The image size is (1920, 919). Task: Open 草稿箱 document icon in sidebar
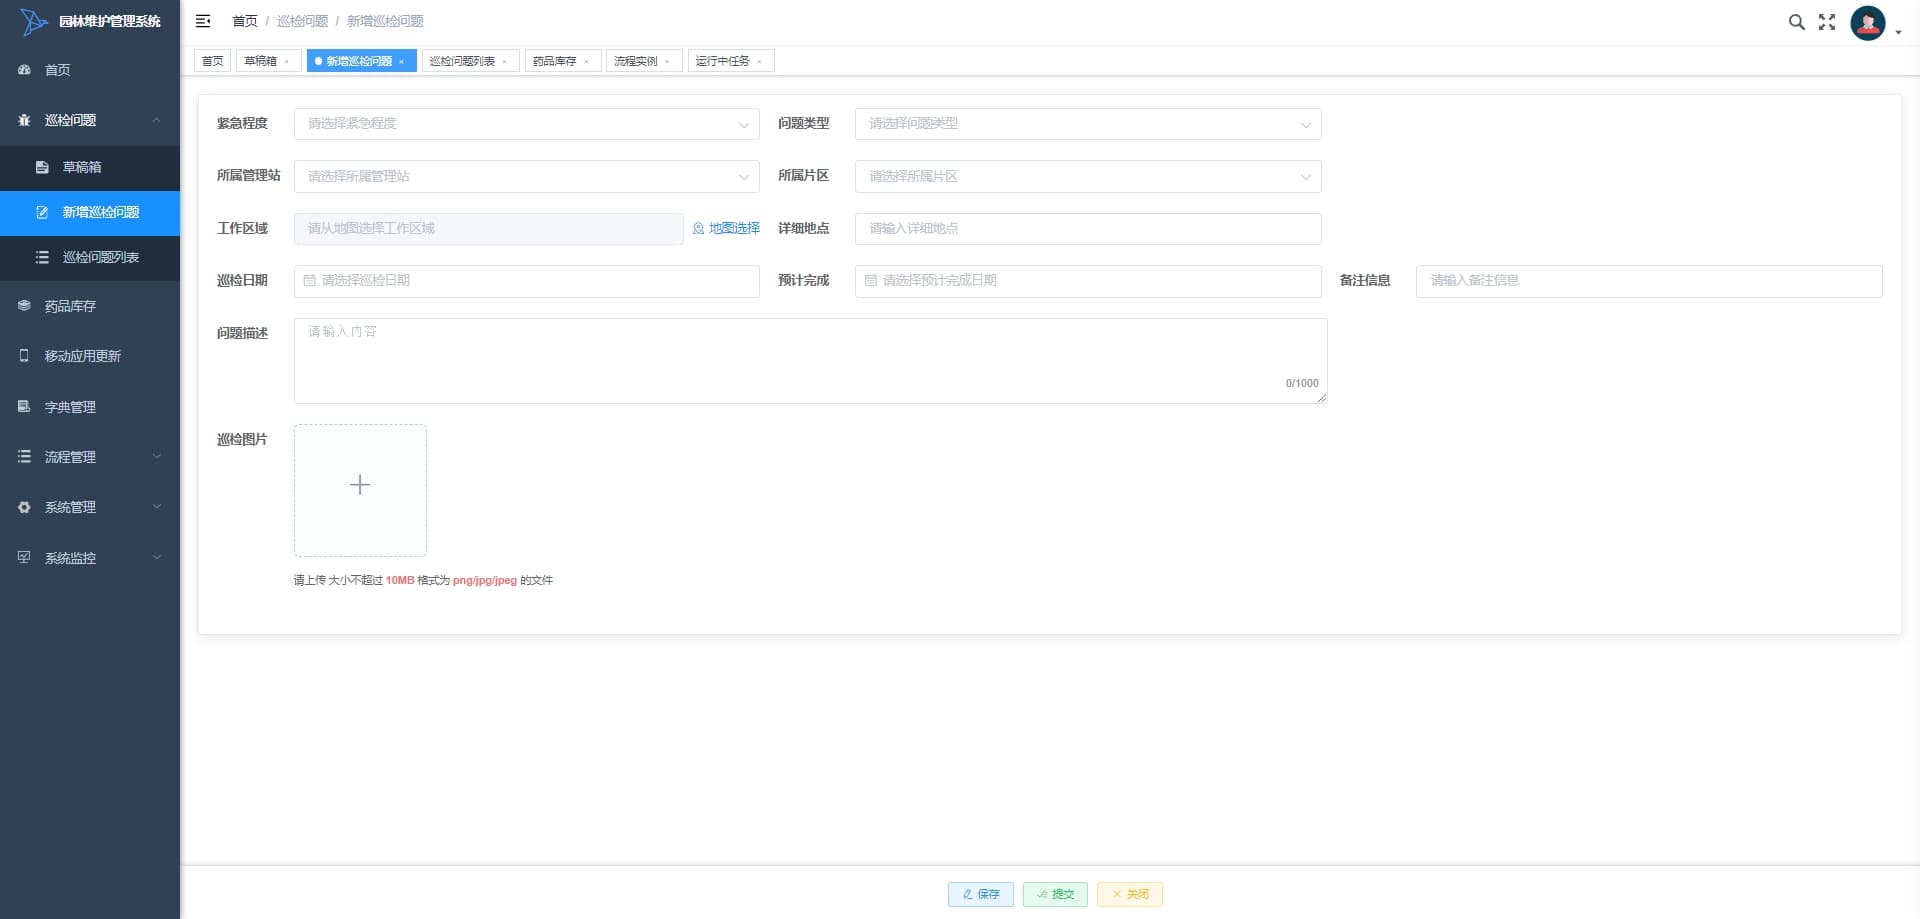[x=42, y=167]
